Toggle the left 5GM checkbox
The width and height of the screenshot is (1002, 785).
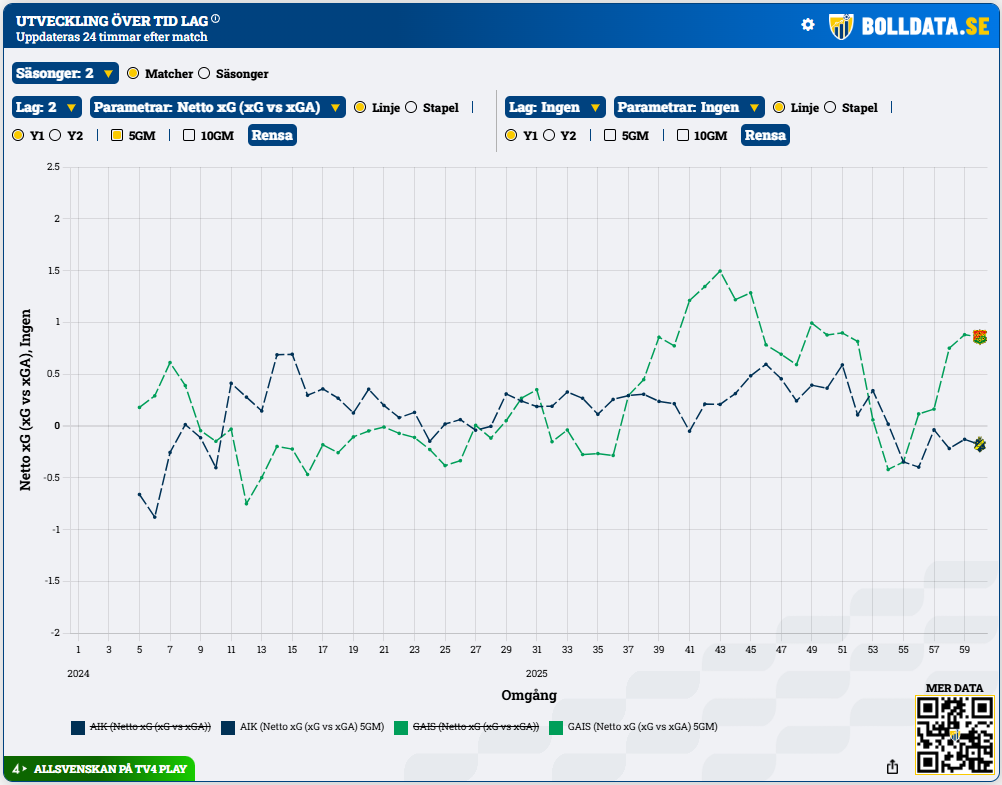click(117, 135)
